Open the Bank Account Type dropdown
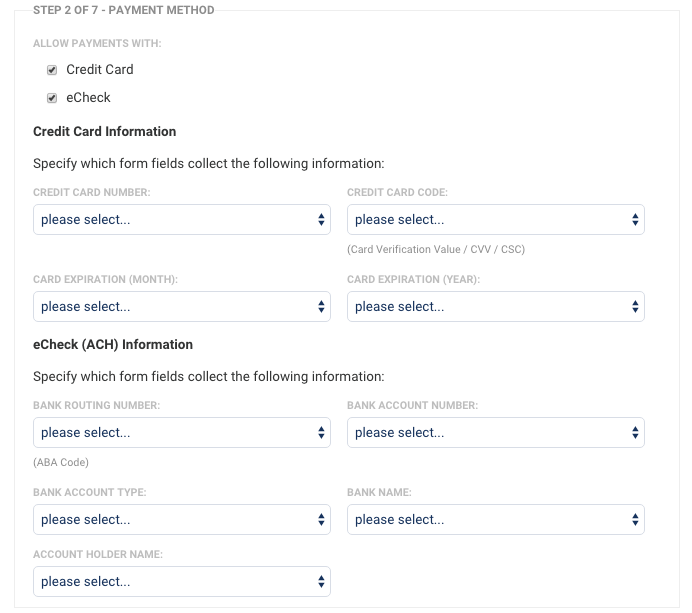Image resolution: width=692 pixels, height=613 pixels. [182, 520]
